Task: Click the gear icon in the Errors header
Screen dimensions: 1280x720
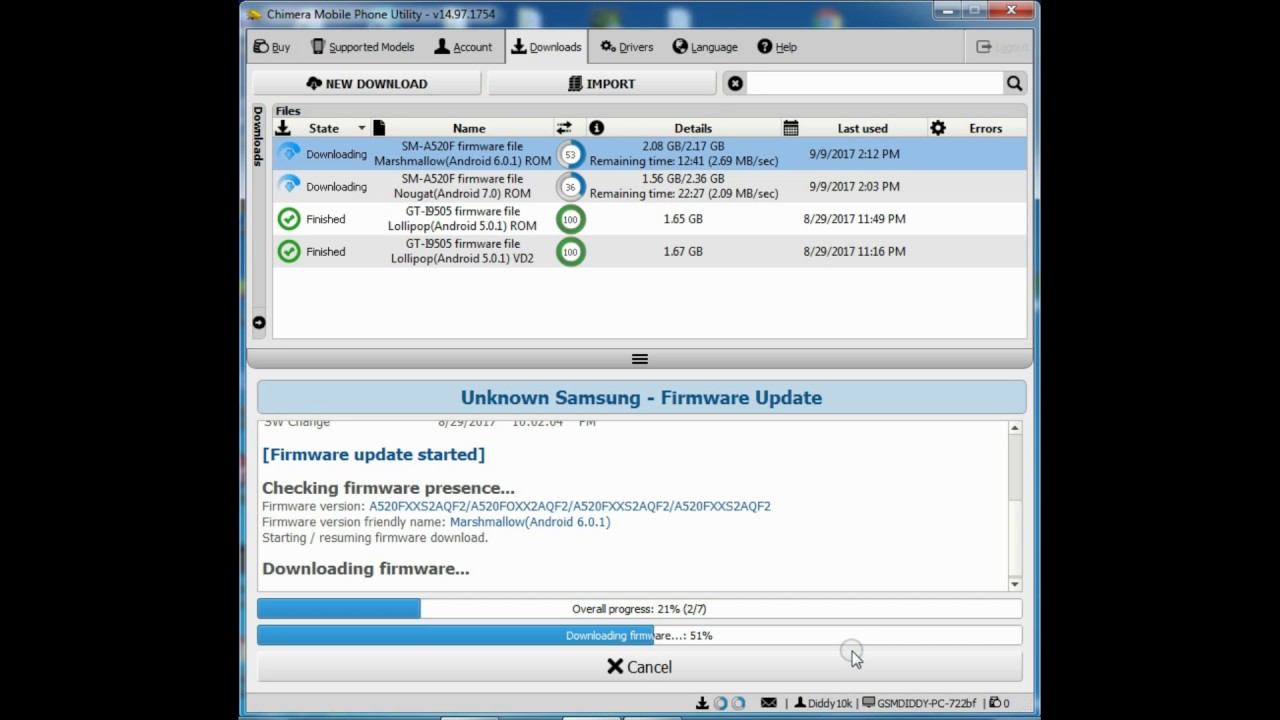Action: 938,128
